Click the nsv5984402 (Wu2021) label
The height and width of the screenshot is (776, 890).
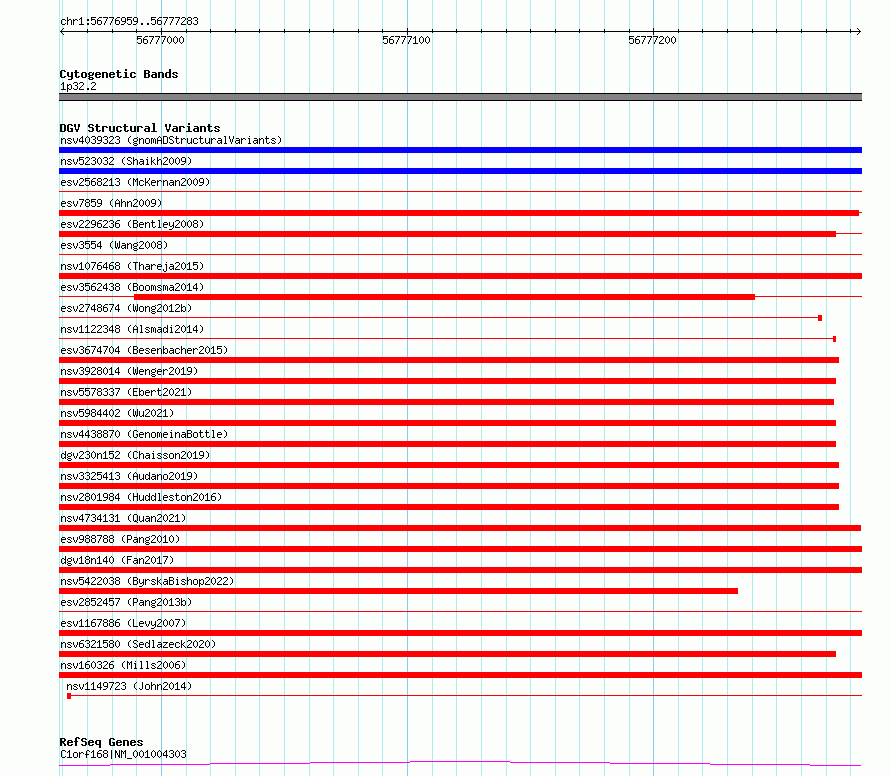pyautogui.click(x=117, y=413)
